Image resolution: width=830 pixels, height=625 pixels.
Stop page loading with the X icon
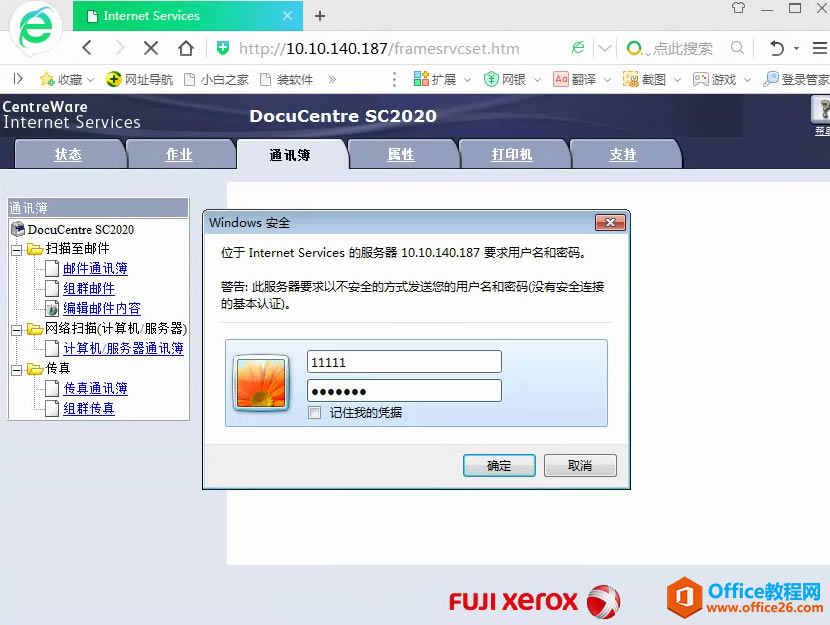pos(151,48)
